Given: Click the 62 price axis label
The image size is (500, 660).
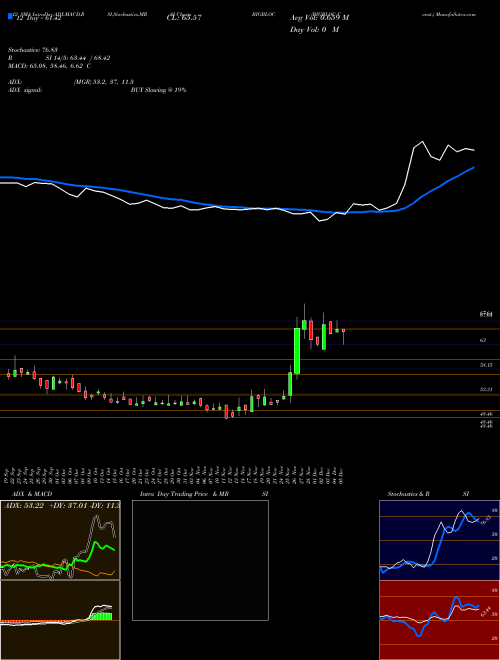Looking at the screenshot, I should [x=483, y=340].
